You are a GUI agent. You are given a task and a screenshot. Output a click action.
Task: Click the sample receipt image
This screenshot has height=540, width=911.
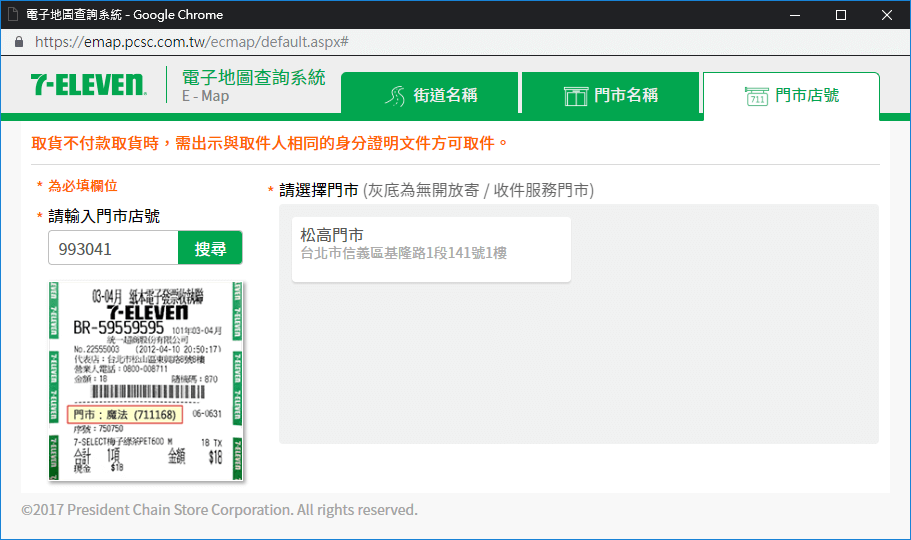pos(148,381)
